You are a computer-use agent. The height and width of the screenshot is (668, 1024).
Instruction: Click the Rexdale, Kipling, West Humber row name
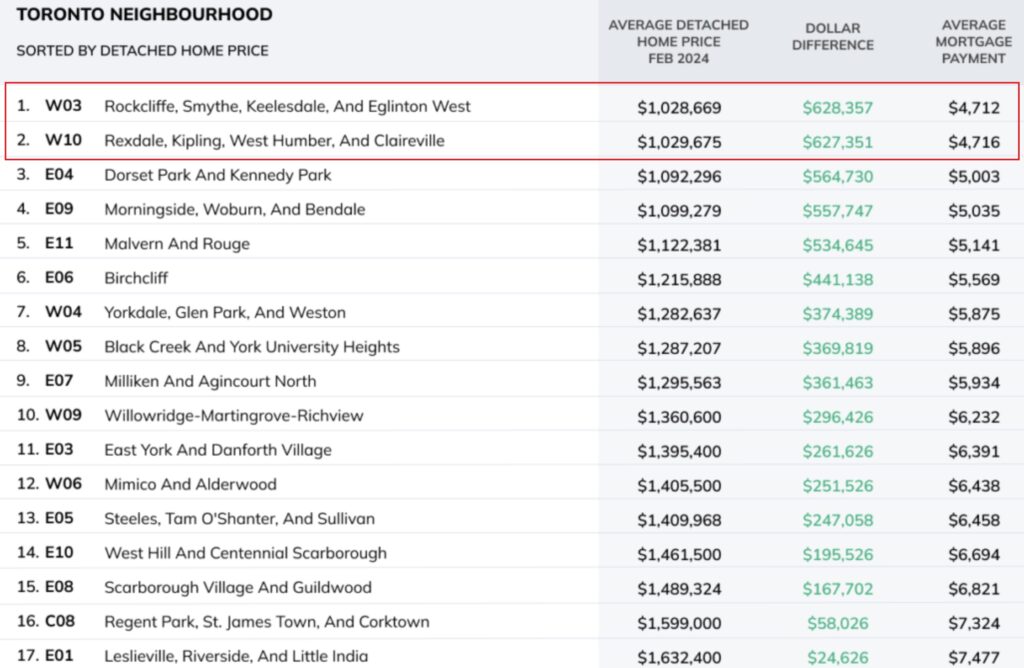point(274,141)
